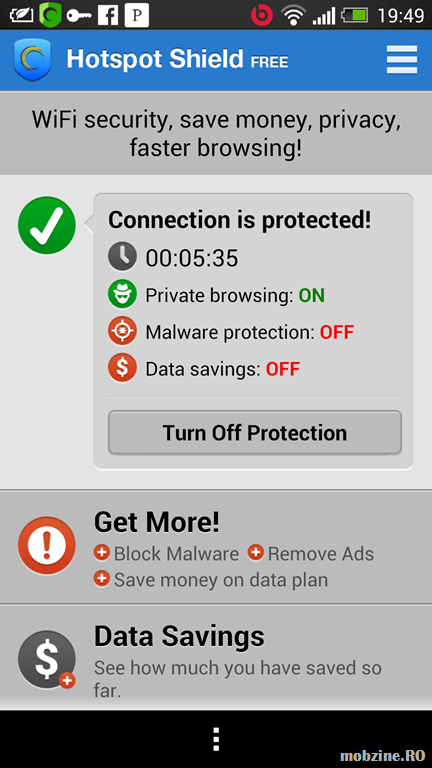Toggle Malware protection OFF status
Image resolution: width=432 pixels, height=768 pixels.
pos(337,333)
